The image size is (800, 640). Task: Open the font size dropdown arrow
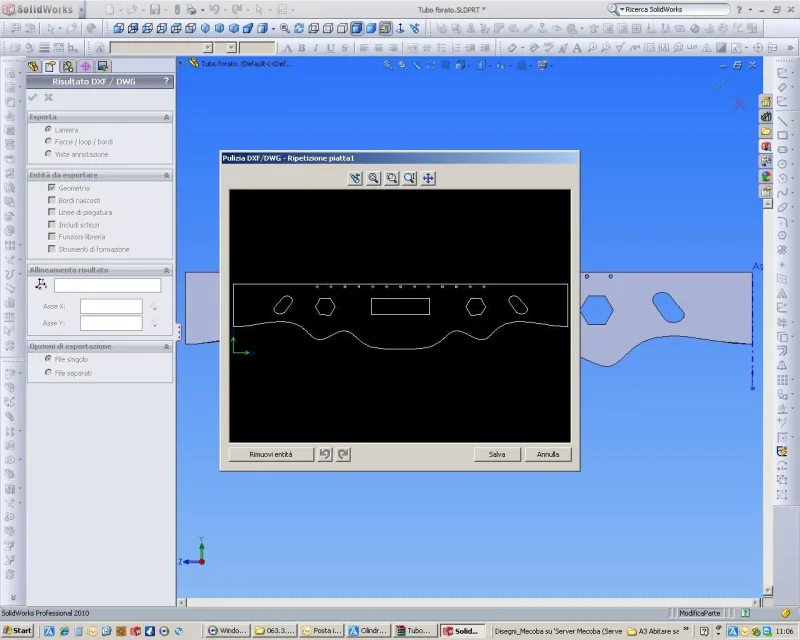[x=232, y=47]
